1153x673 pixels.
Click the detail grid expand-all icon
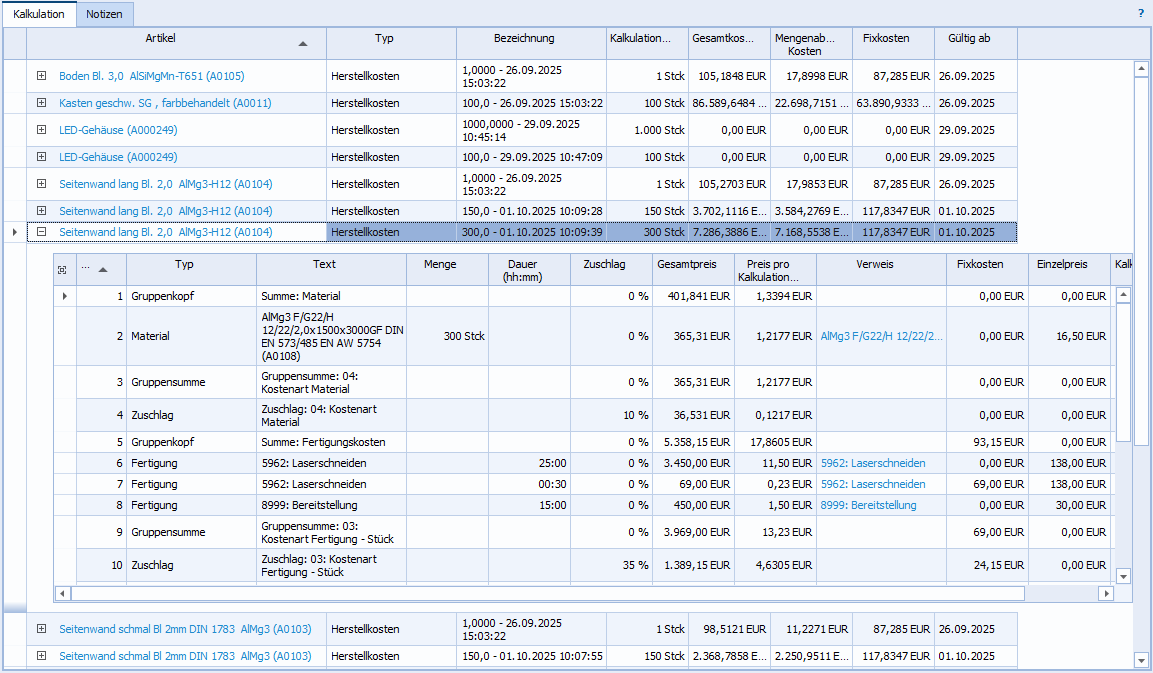[63, 269]
